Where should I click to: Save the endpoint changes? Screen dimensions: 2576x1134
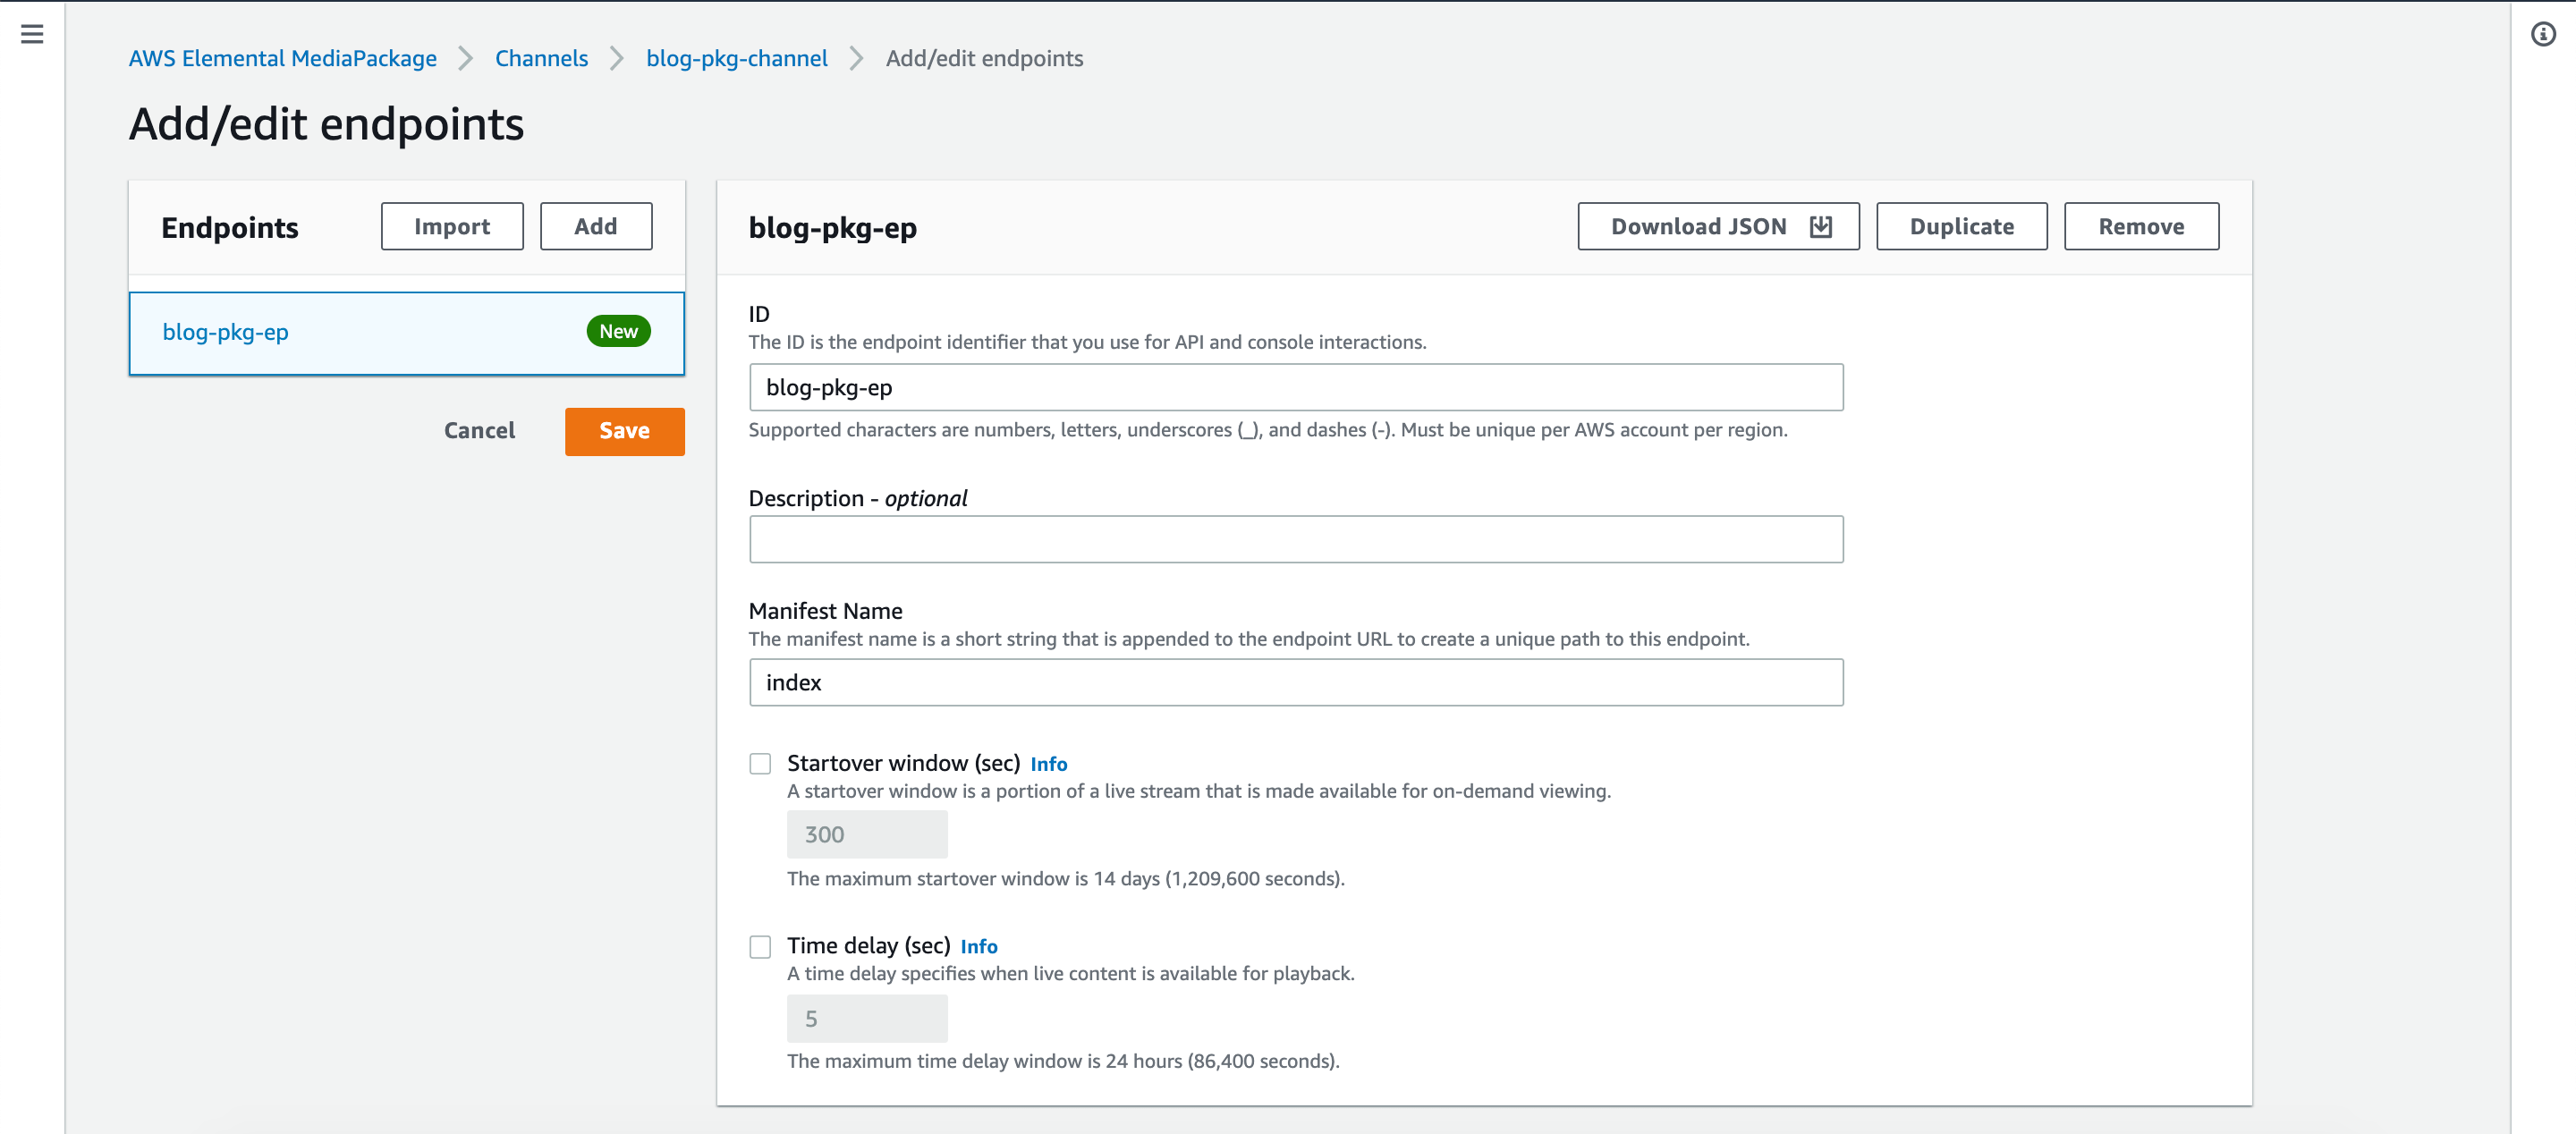tap(625, 431)
